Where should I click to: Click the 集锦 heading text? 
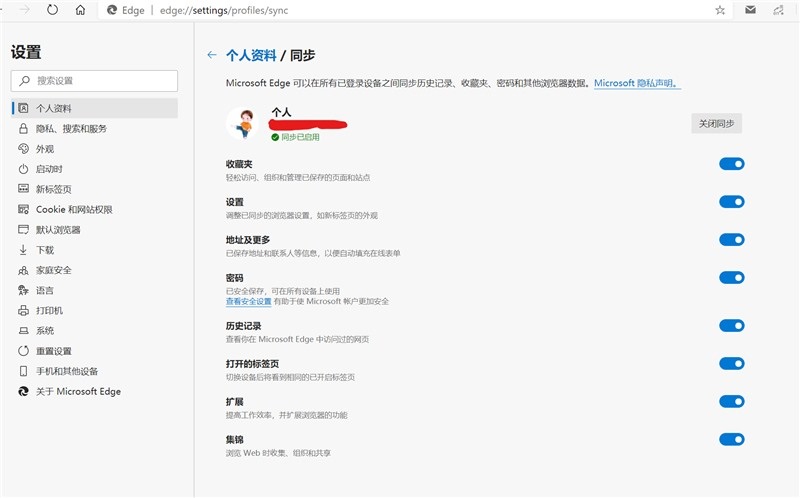coord(235,440)
